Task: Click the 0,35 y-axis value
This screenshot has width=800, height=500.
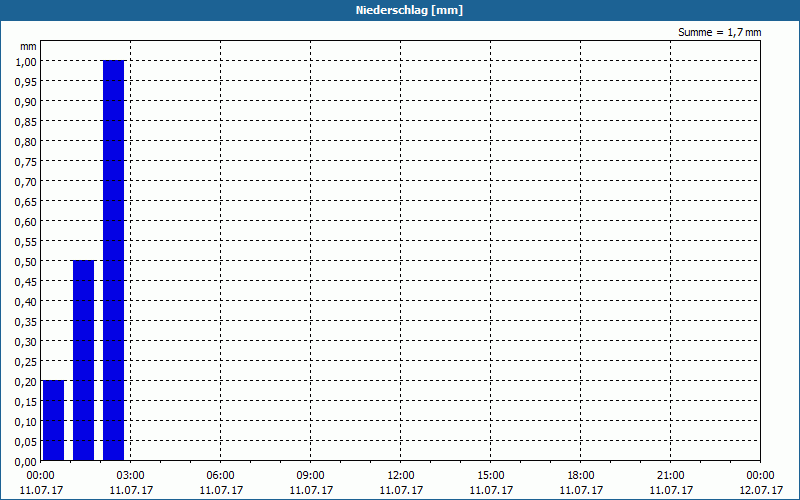Action: 26,321
